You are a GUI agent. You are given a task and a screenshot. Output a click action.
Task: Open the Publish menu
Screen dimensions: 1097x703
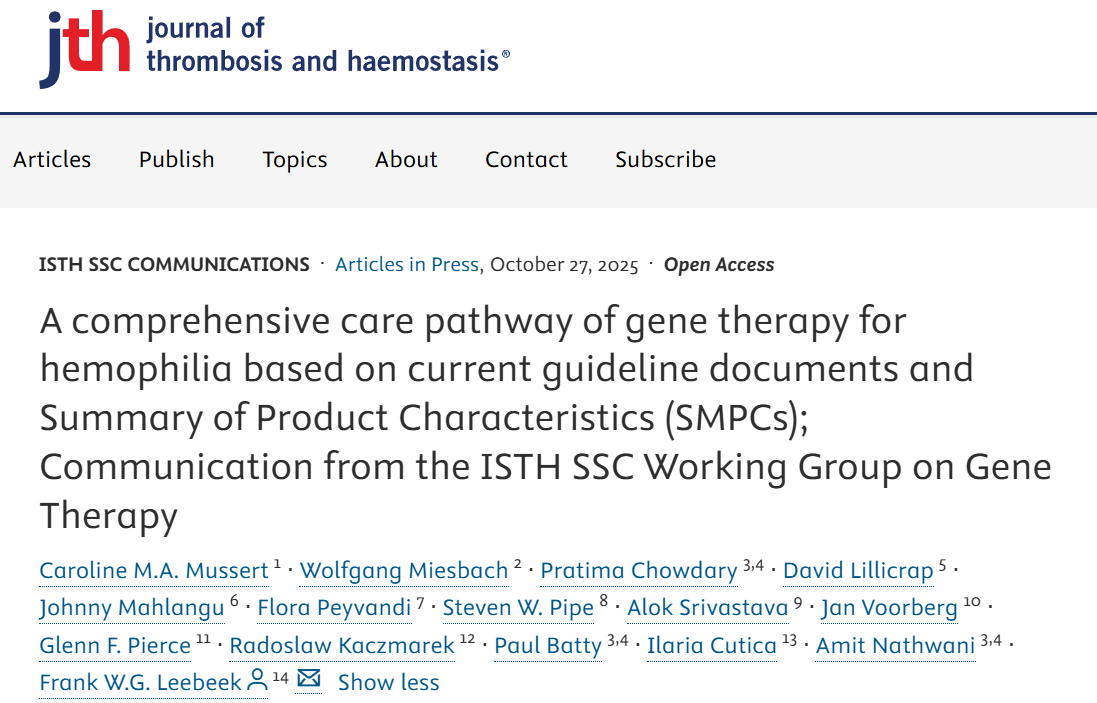[x=176, y=159]
